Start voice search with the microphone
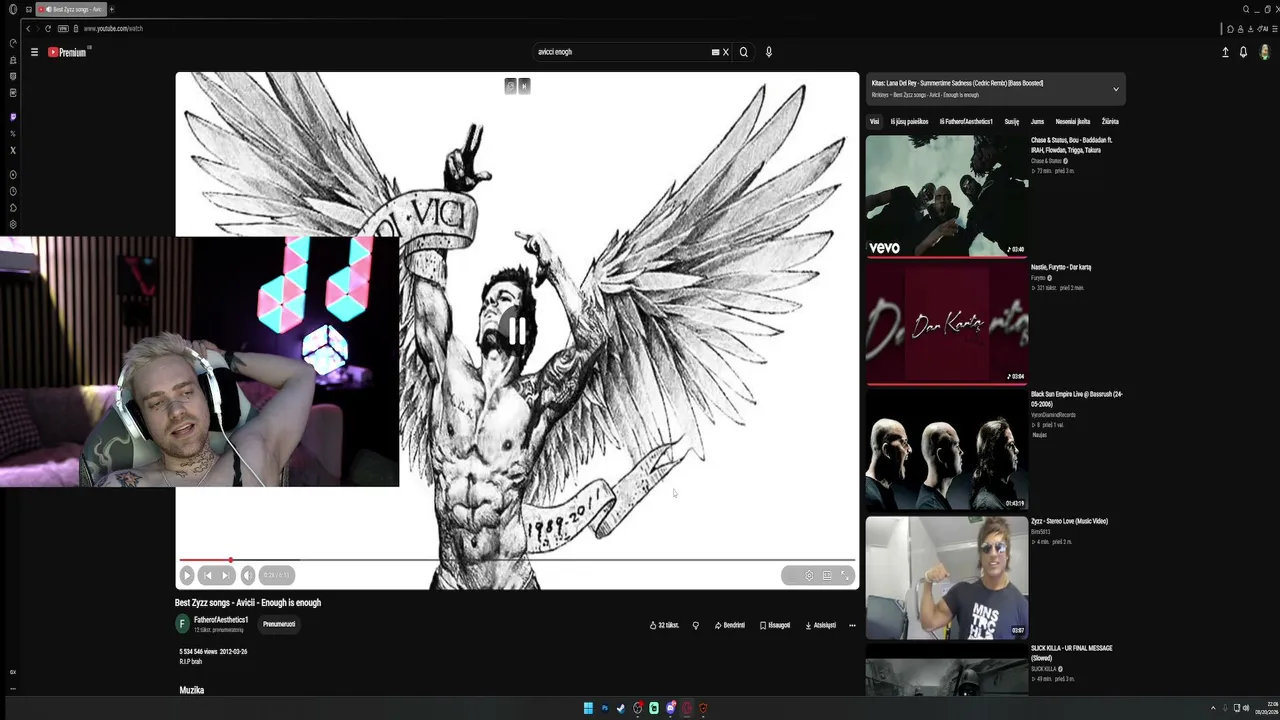The height and width of the screenshot is (720, 1280). pyautogui.click(x=769, y=52)
